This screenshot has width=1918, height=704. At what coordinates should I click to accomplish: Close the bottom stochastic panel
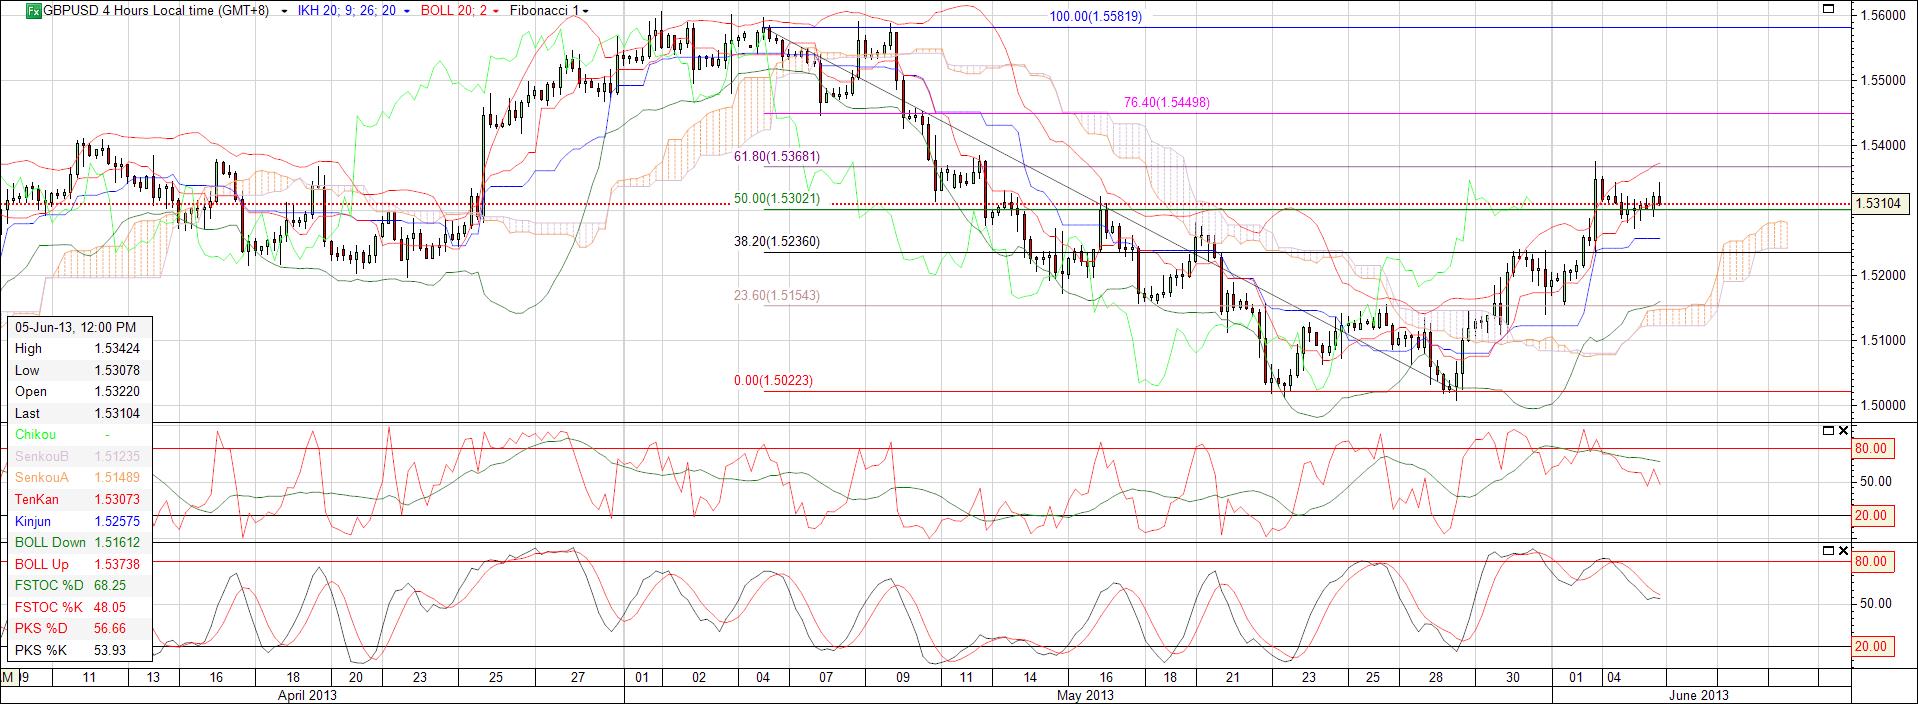pos(1843,551)
